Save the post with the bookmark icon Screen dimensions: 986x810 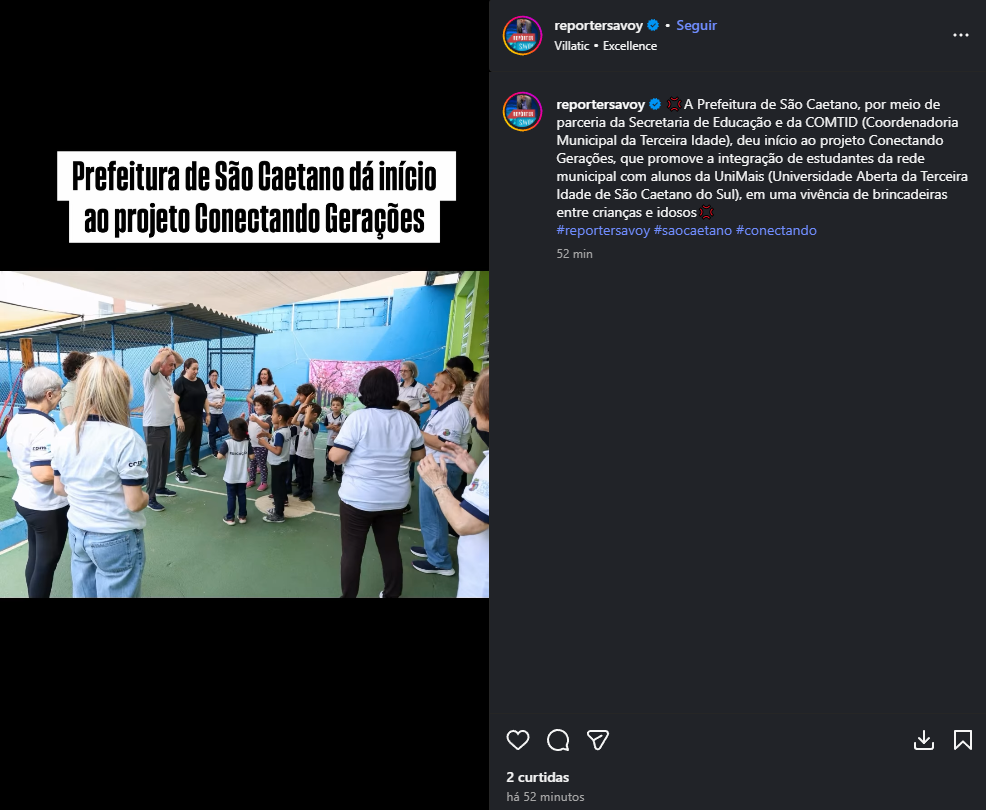pos(962,740)
